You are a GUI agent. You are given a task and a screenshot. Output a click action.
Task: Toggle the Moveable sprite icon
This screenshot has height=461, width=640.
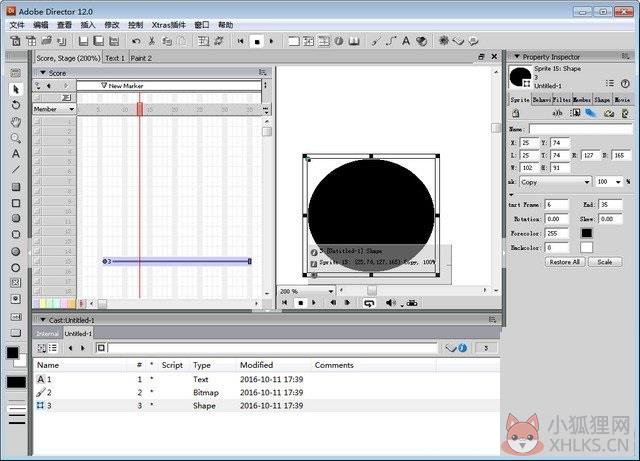click(x=576, y=113)
